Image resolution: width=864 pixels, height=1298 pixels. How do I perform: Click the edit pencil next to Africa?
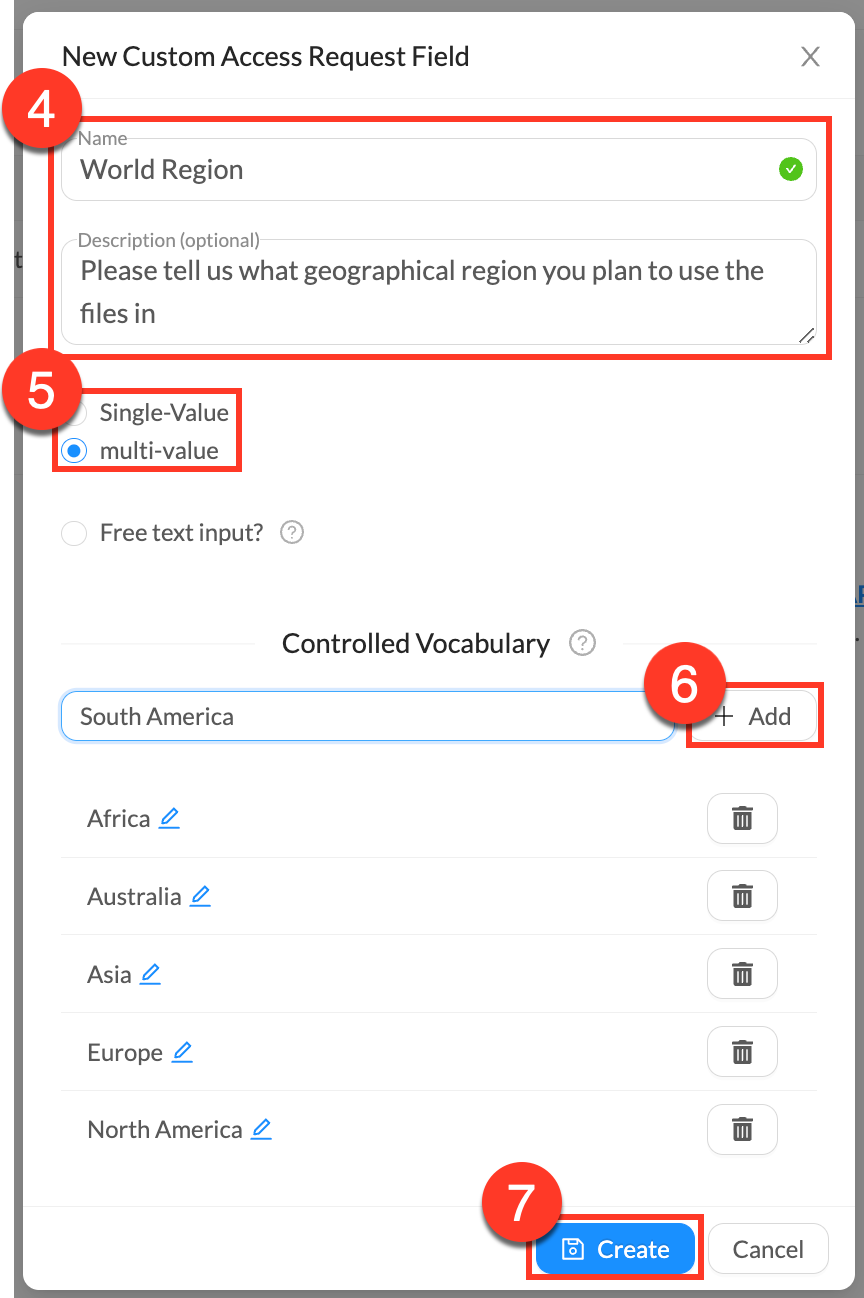[170, 819]
